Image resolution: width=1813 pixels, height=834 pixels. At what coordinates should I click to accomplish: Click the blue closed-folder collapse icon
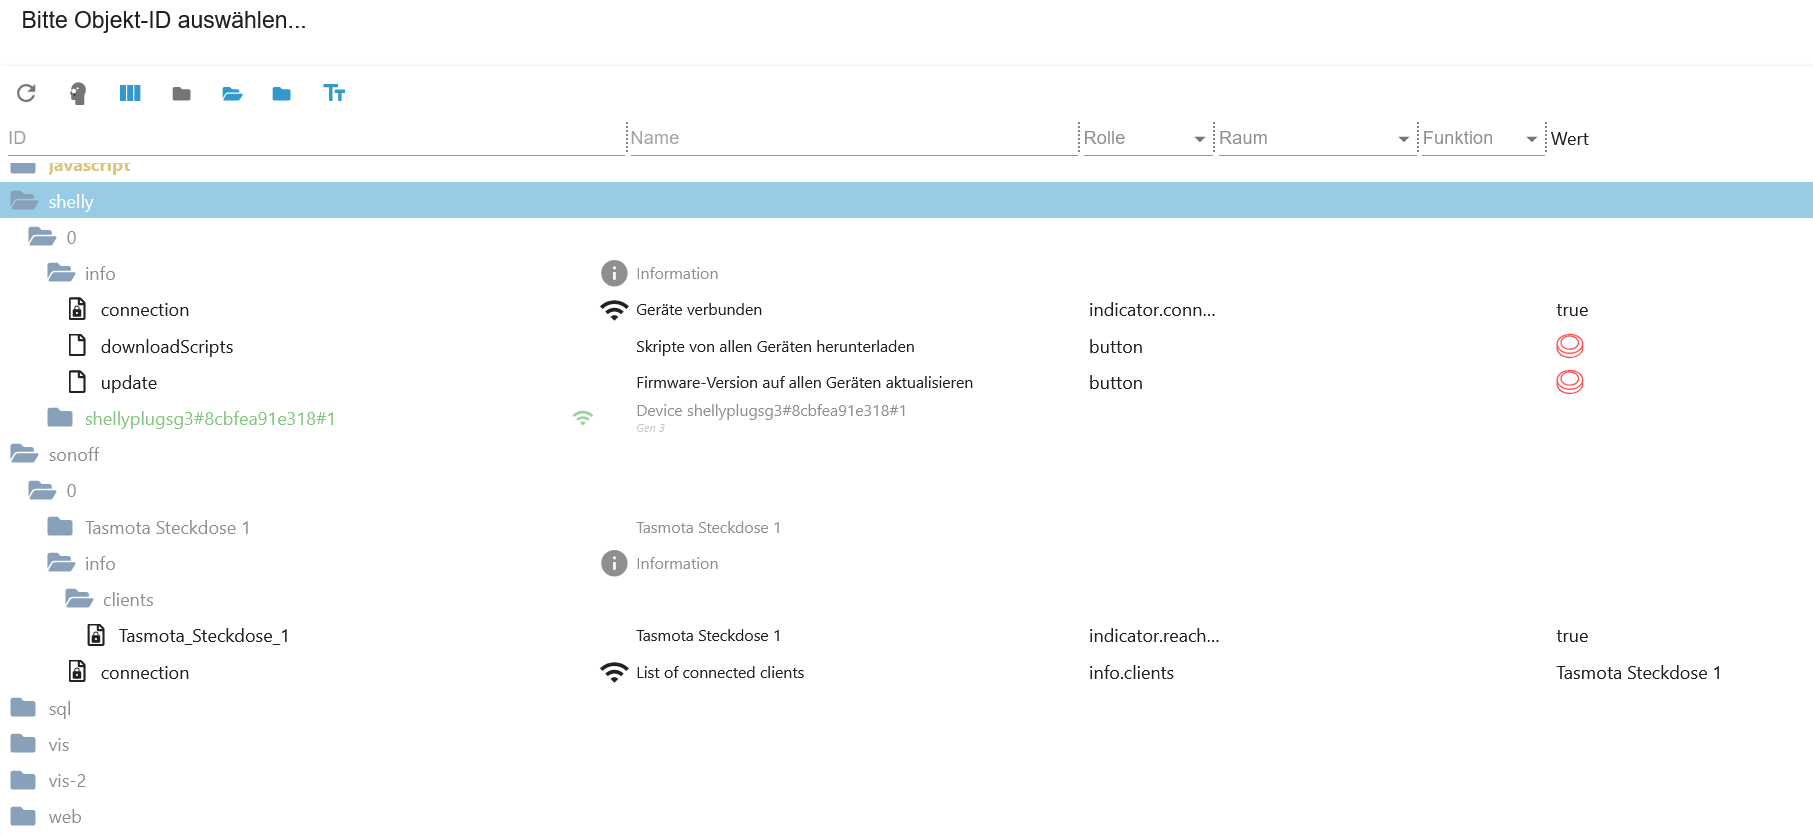[x=282, y=93]
